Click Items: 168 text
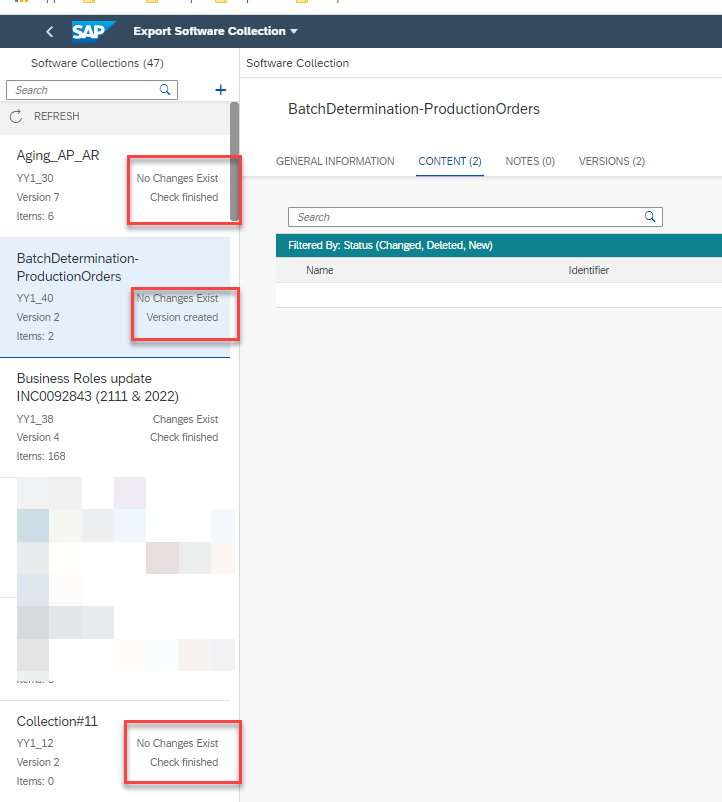The width and height of the screenshot is (722, 802). coord(41,456)
